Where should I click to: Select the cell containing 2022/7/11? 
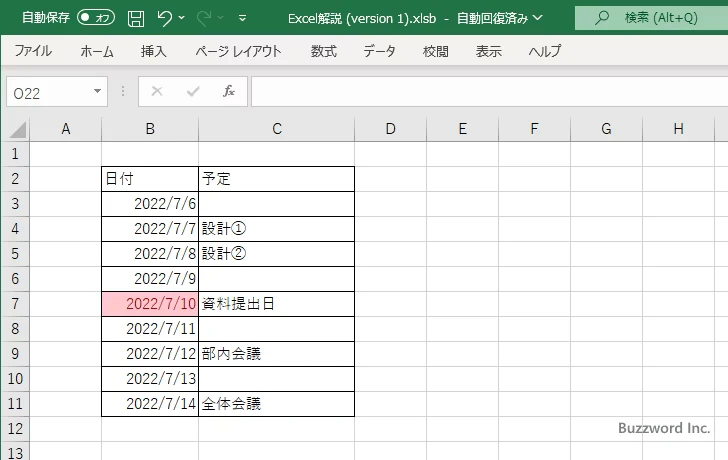(150, 329)
